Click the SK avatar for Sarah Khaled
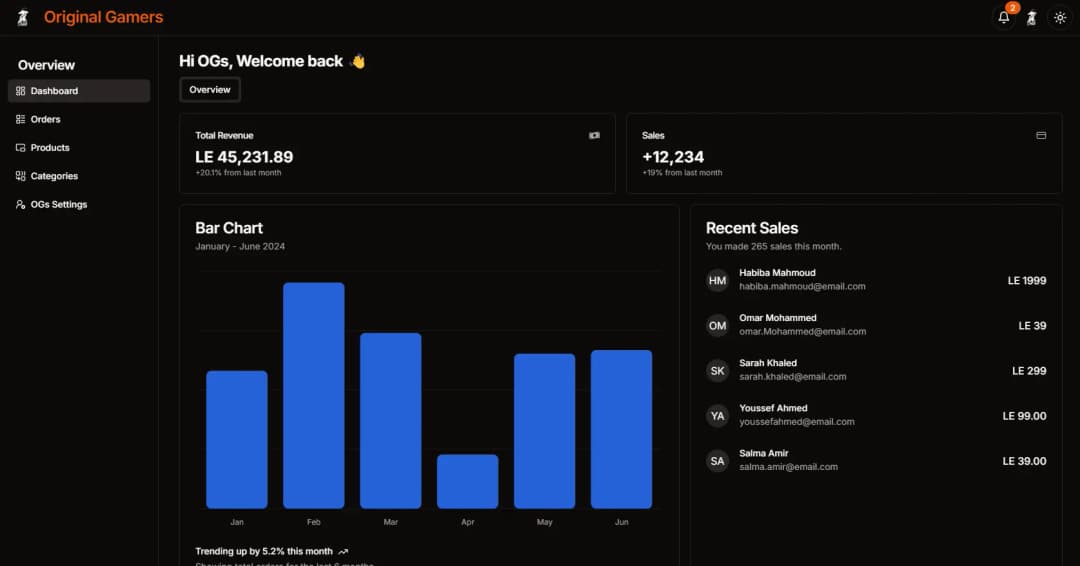The image size is (1080, 566). tap(717, 370)
